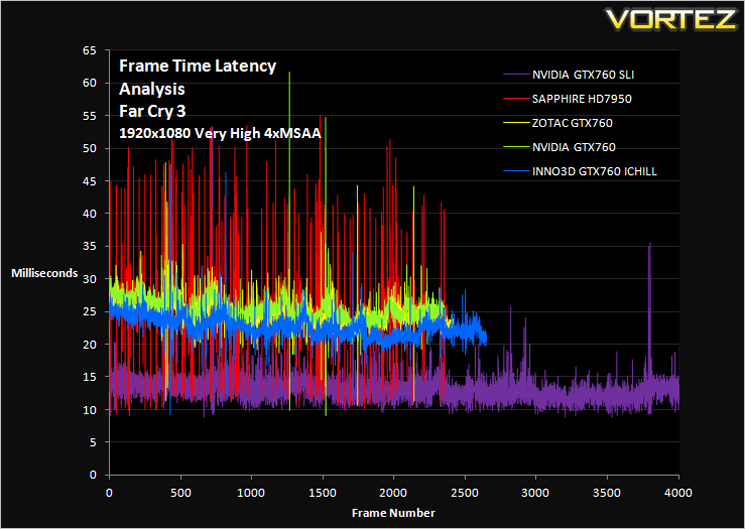The width and height of the screenshot is (745, 529).
Task: Click the y-axis value 65
Action: click(x=89, y=50)
